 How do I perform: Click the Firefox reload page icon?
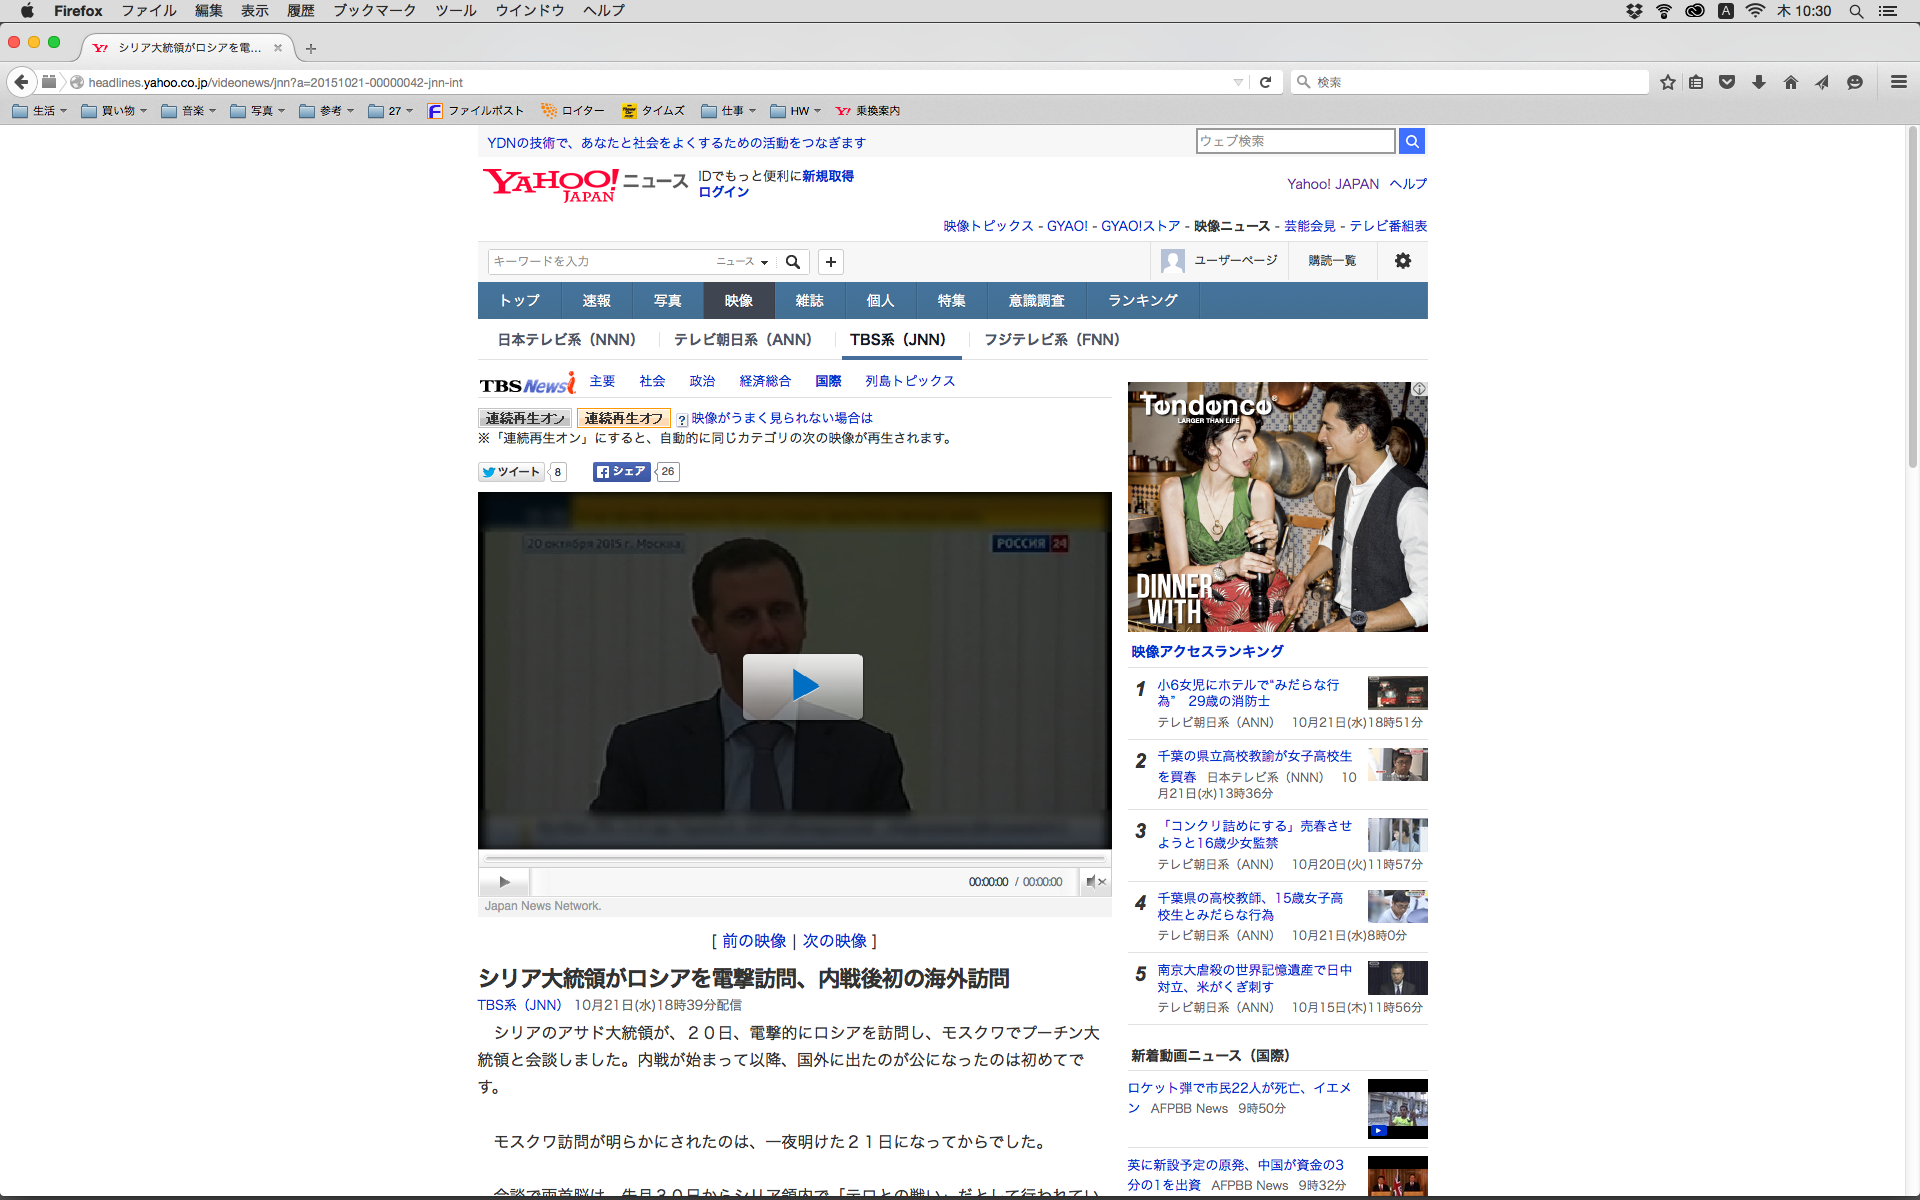[1265, 82]
